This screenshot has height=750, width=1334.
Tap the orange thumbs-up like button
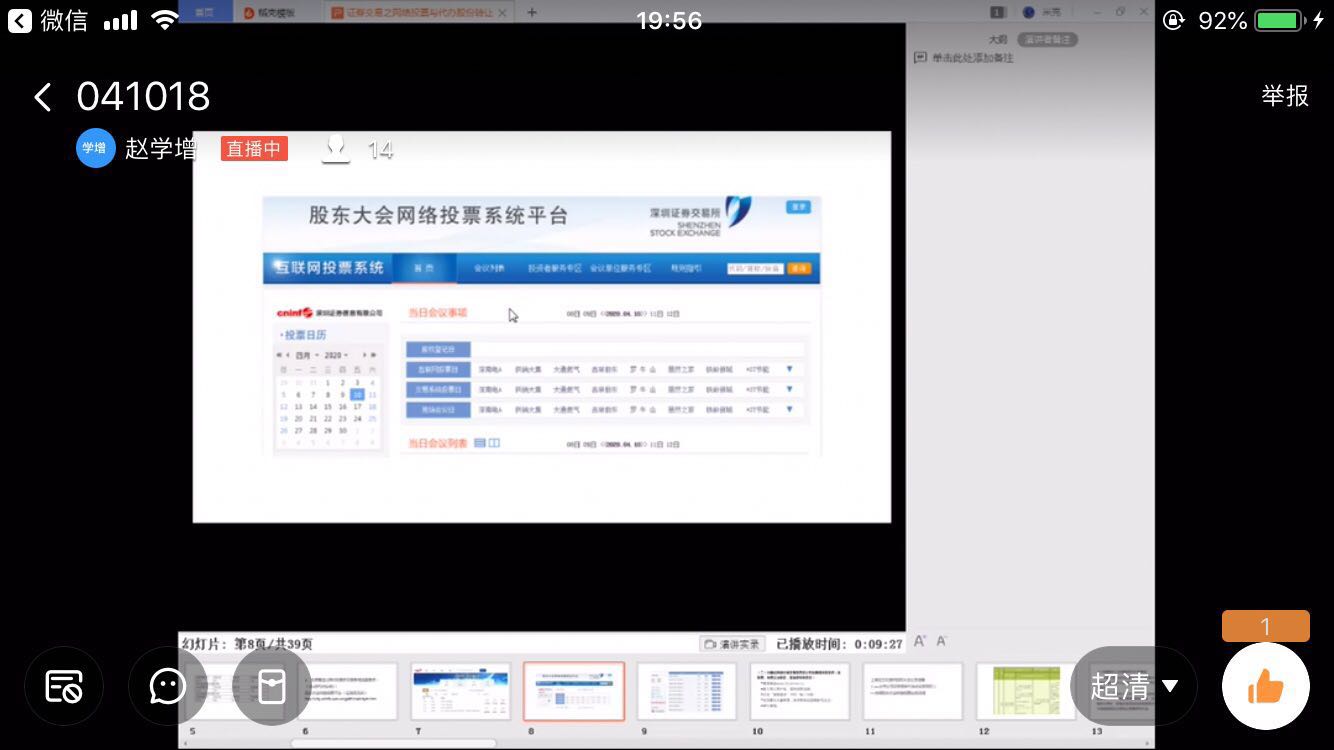[1265, 686]
